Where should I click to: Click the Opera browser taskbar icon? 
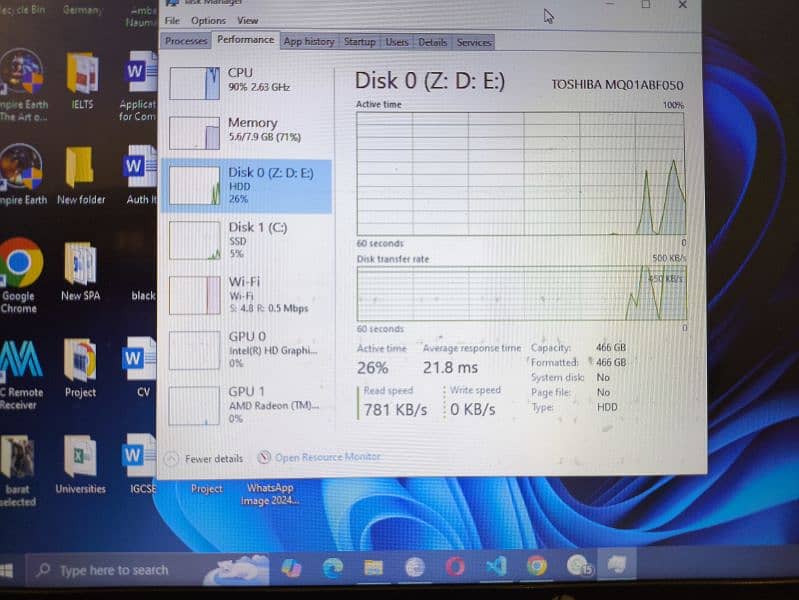(x=455, y=567)
